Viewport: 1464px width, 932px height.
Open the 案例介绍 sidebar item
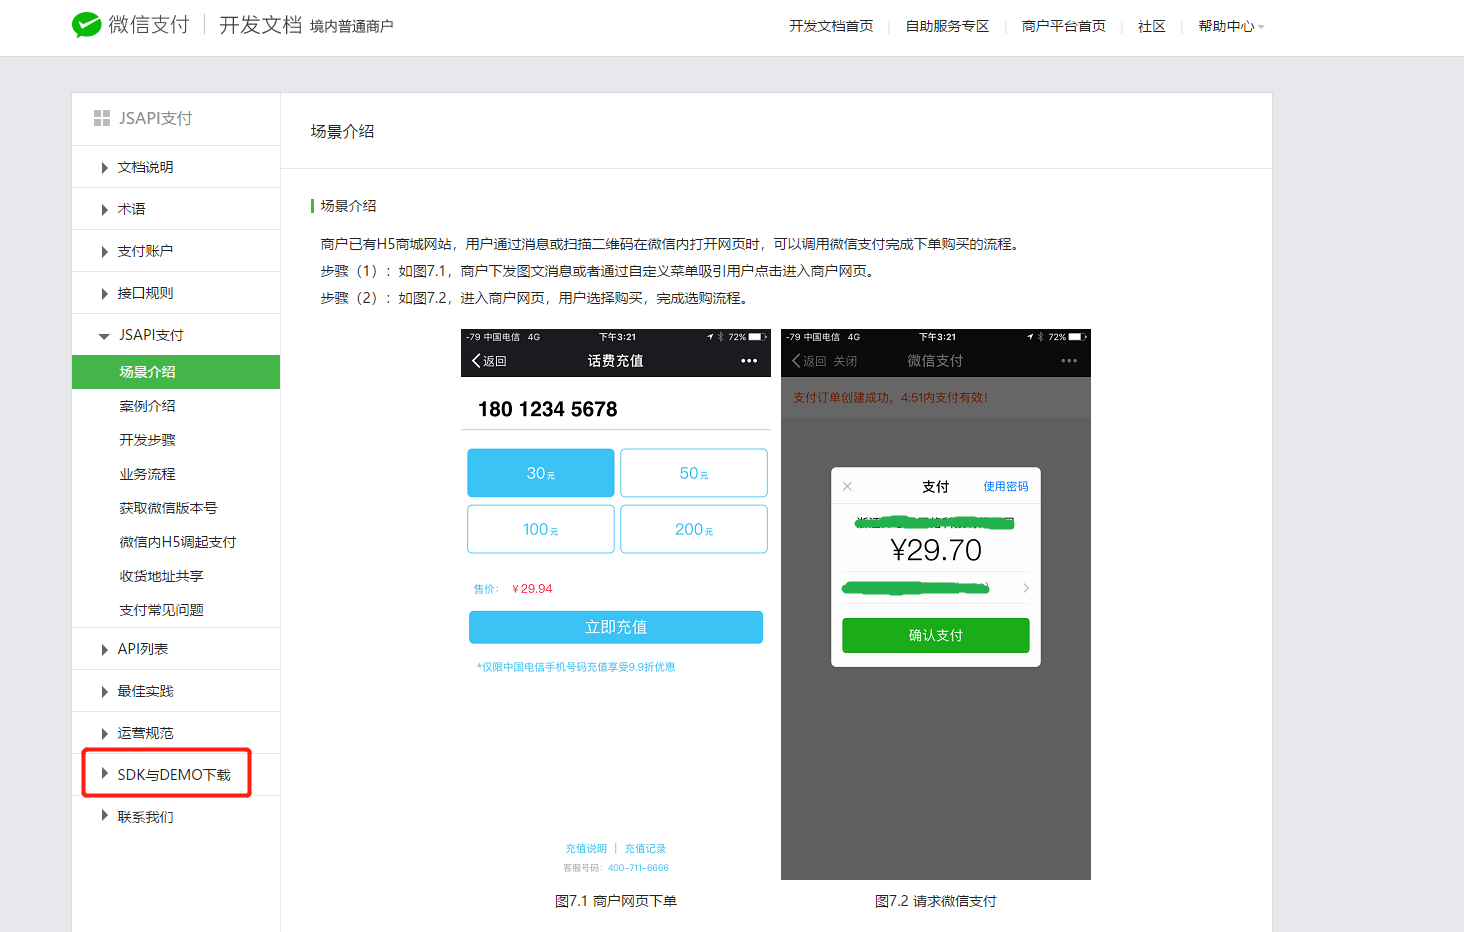click(x=147, y=406)
